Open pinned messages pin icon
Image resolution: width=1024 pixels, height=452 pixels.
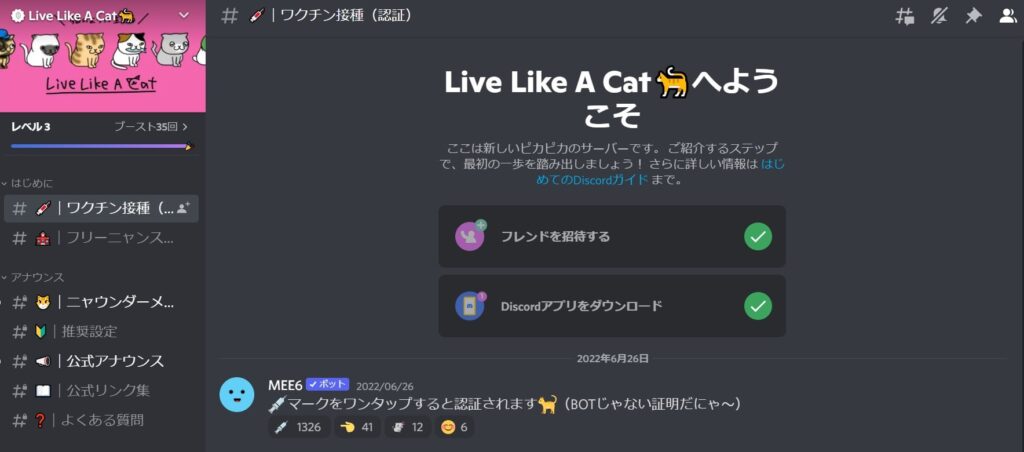(974, 16)
